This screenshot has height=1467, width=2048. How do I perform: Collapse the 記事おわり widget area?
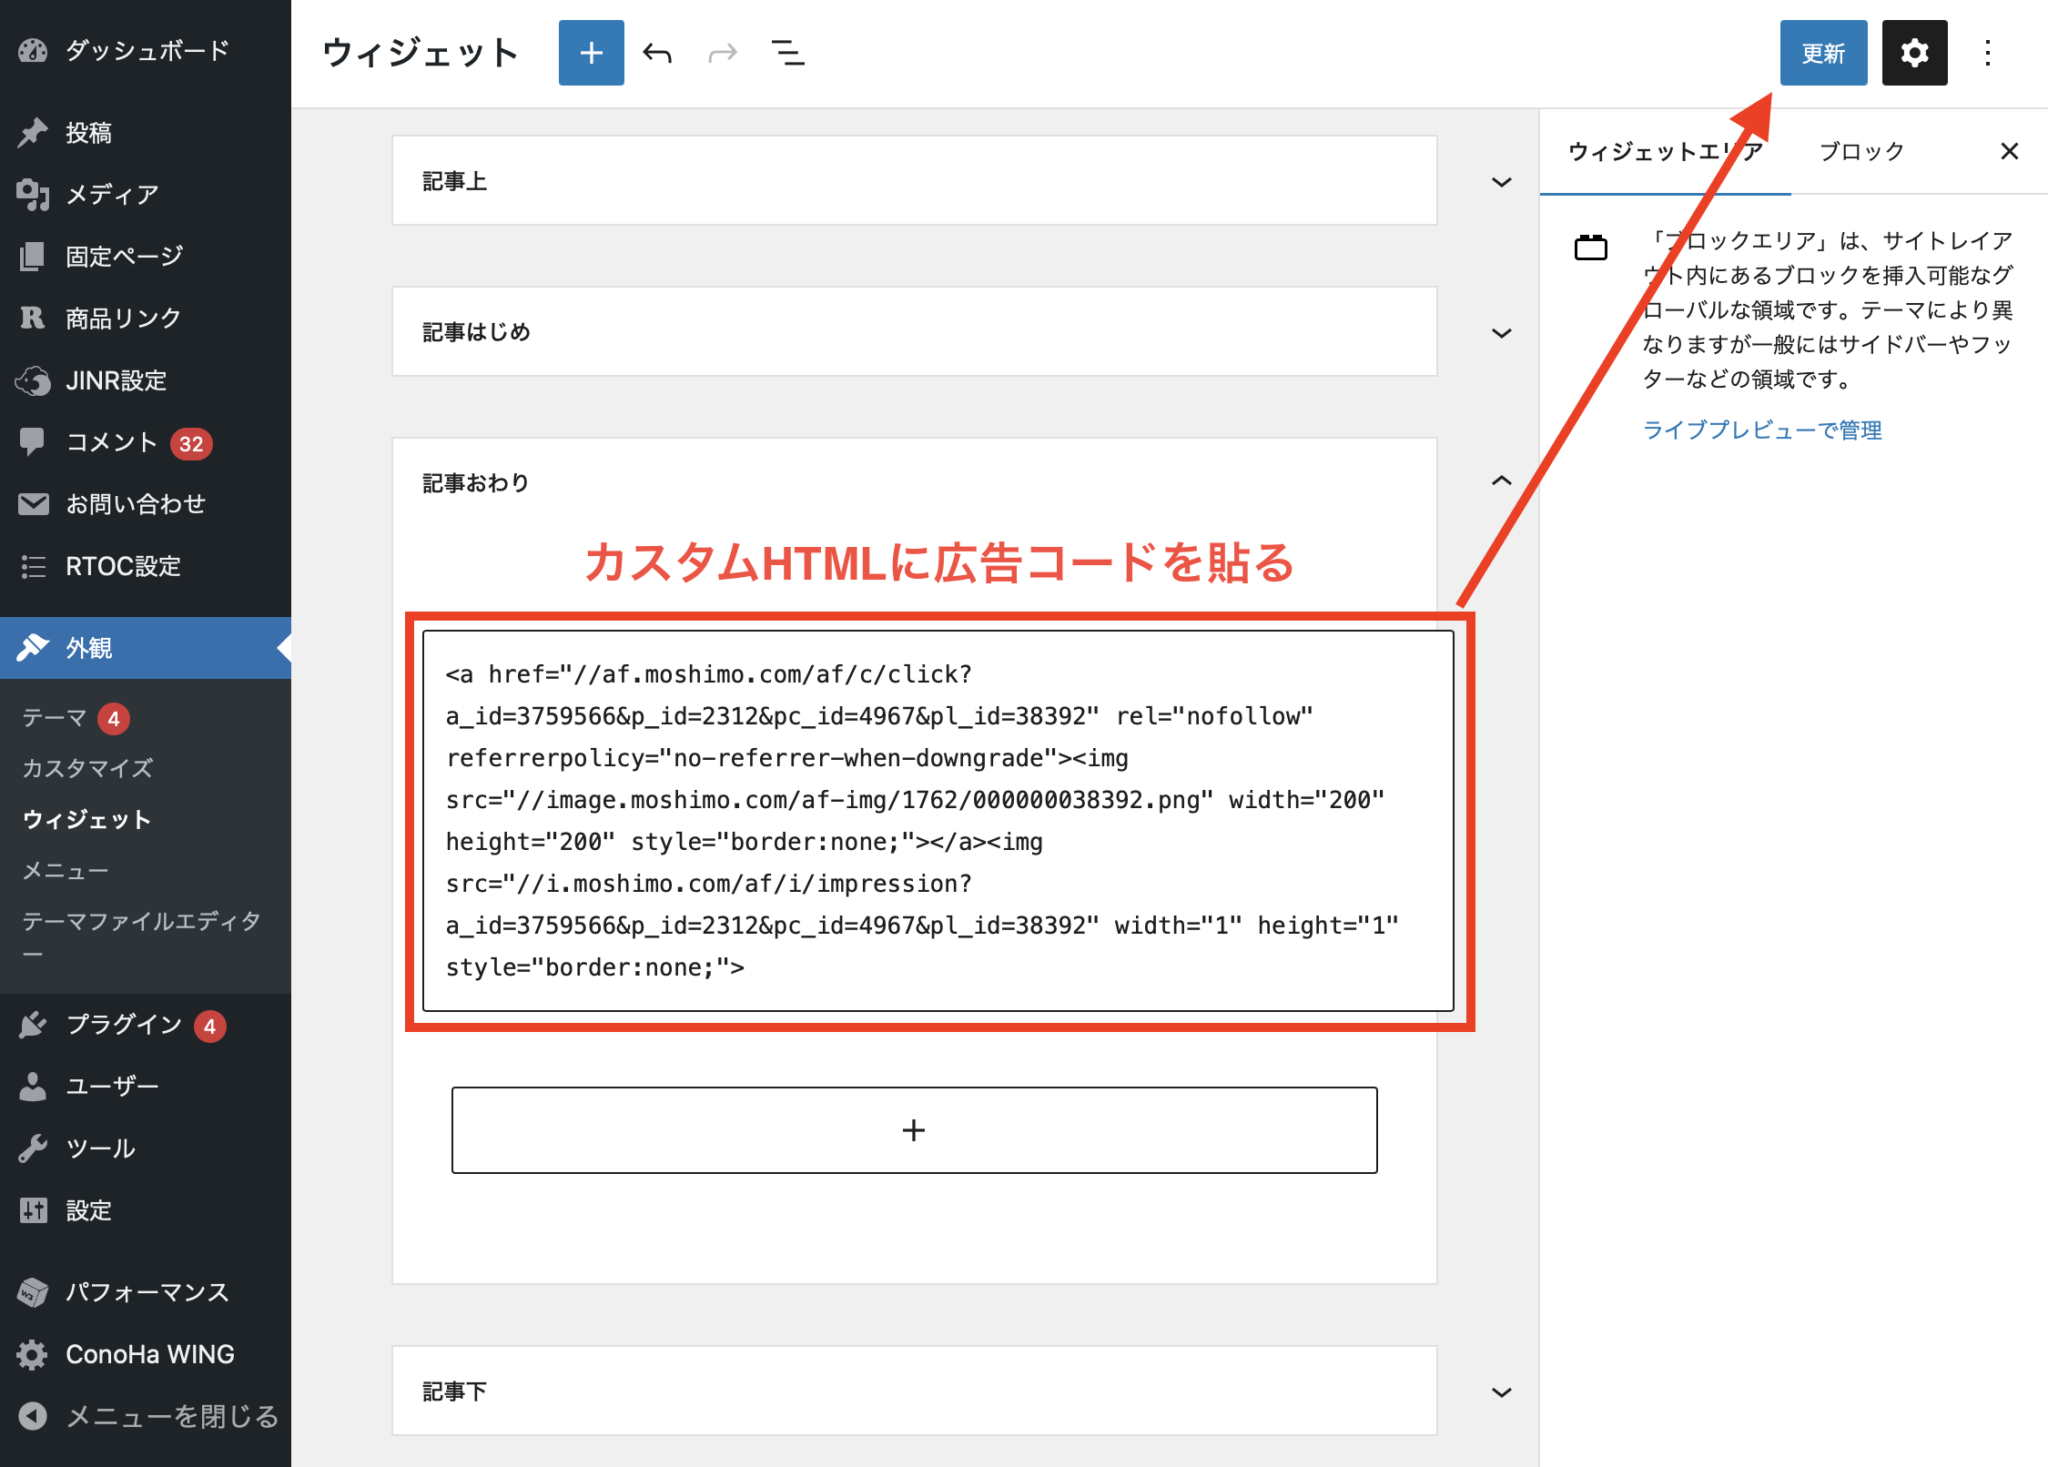click(1500, 481)
